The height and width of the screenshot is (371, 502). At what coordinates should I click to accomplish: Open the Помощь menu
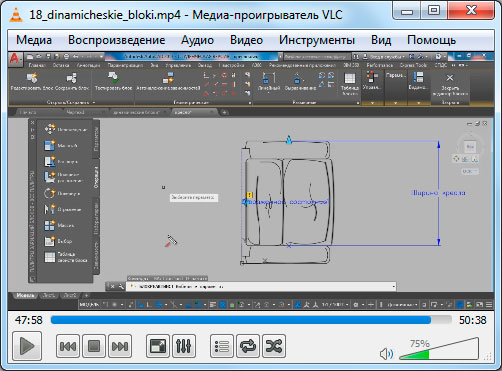pyautogui.click(x=431, y=40)
